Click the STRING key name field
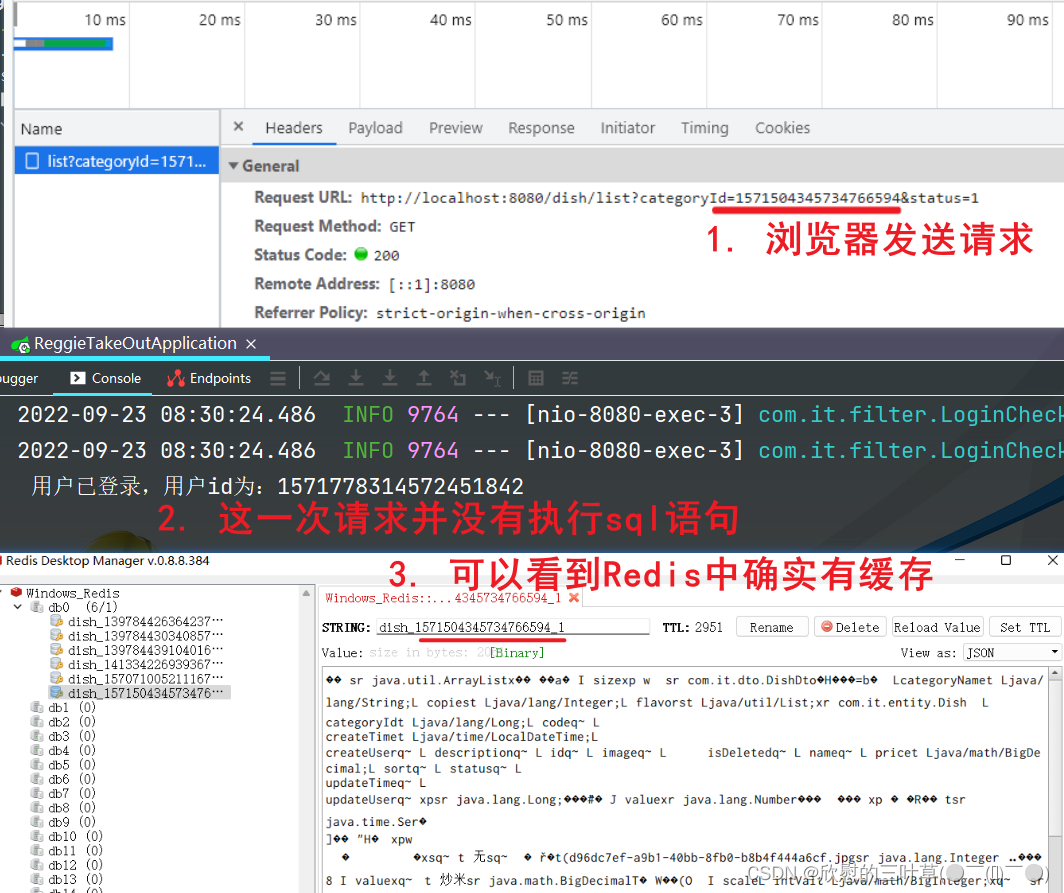The image size is (1064, 893). [x=512, y=627]
